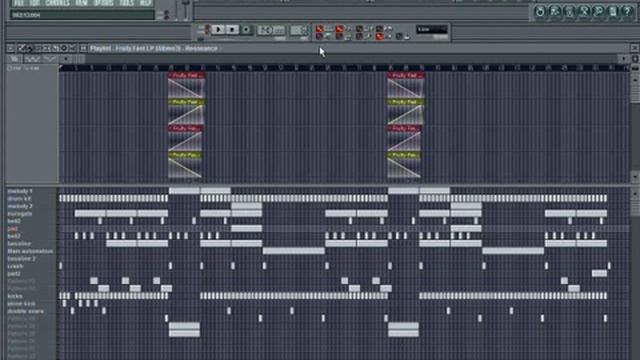Image resolution: width=640 pixels, height=360 pixels.
Task: Select the bassline 2 pattern row name
Action: click(x=22, y=259)
